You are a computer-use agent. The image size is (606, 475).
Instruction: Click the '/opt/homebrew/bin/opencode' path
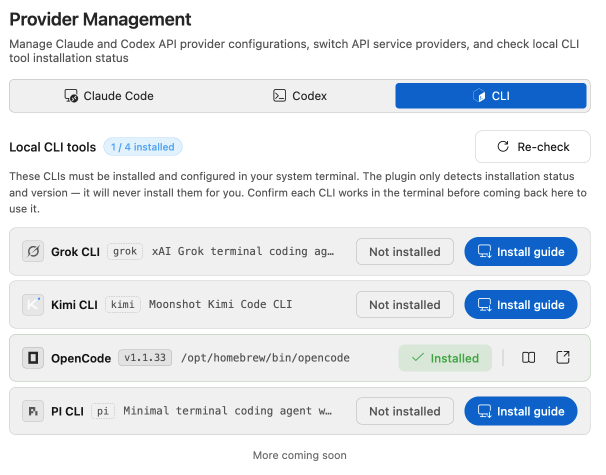coord(265,358)
